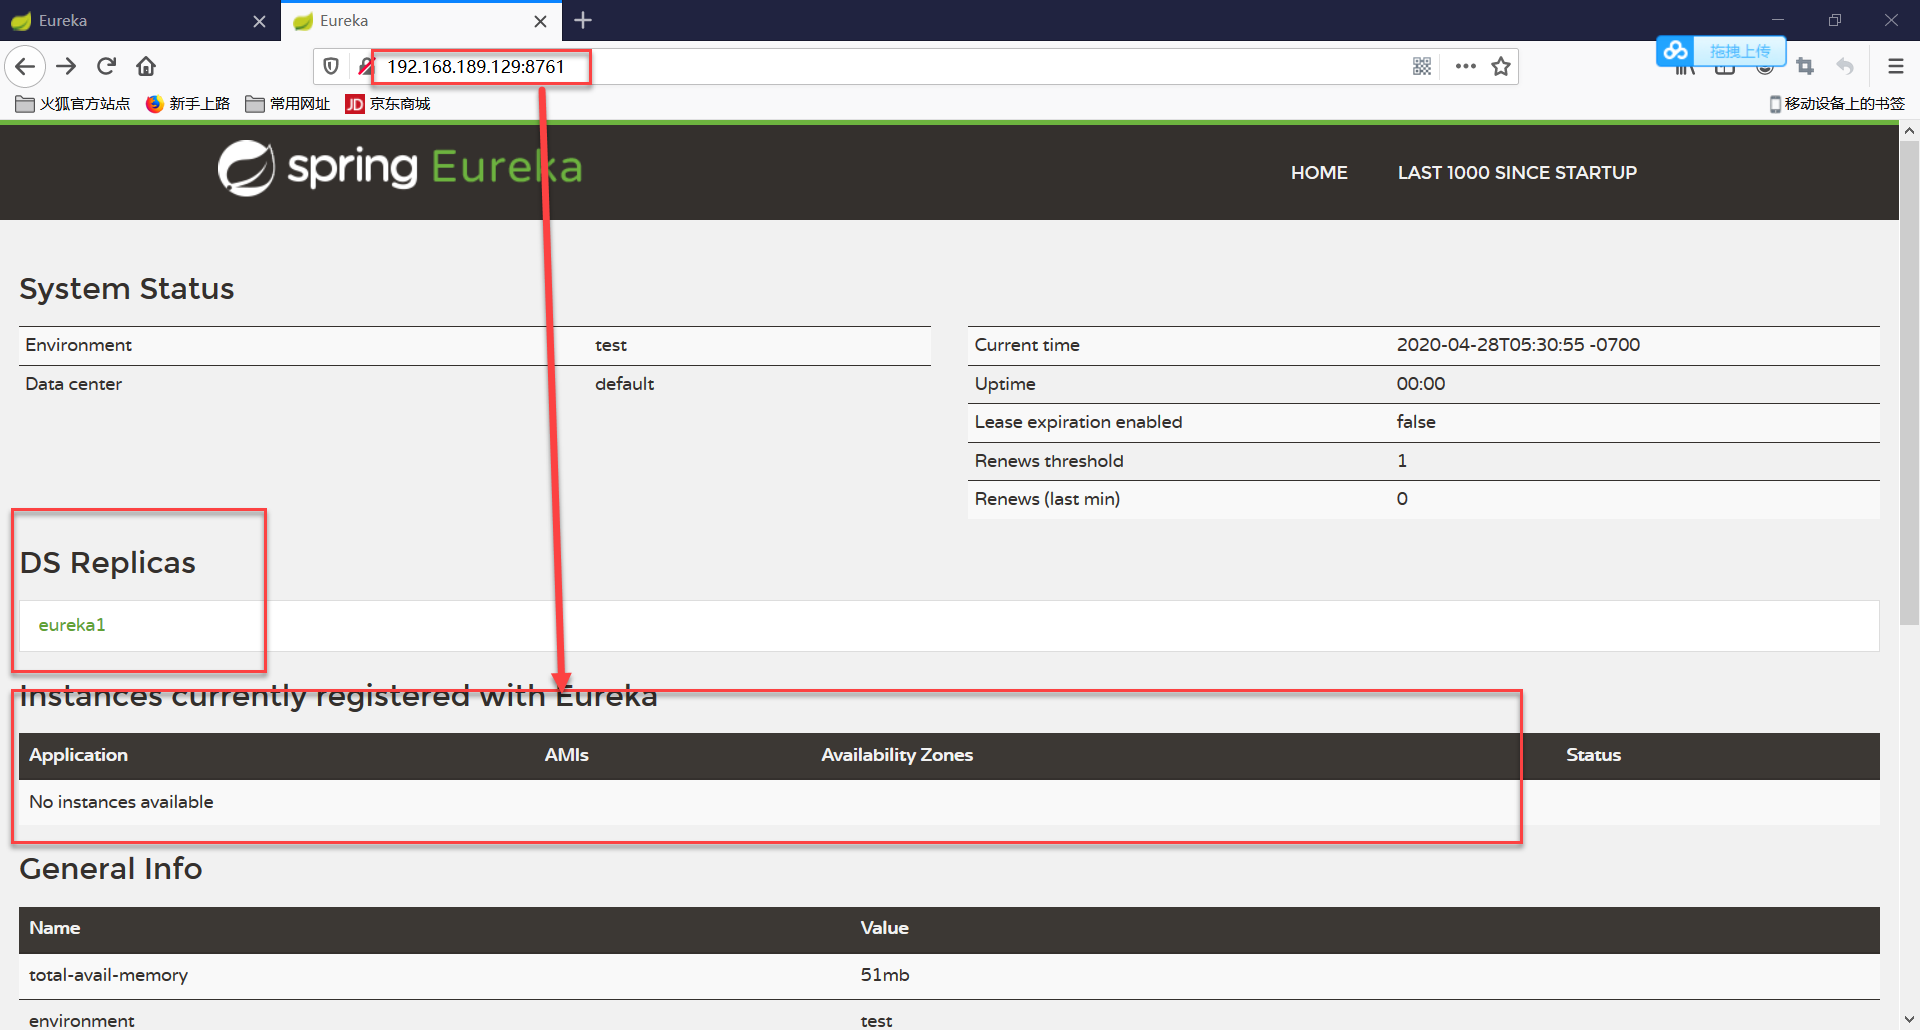Open LAST 1000 SINCE STARTUP page
Screen dimensions: 1920x1030
(x=1517, y=173)
